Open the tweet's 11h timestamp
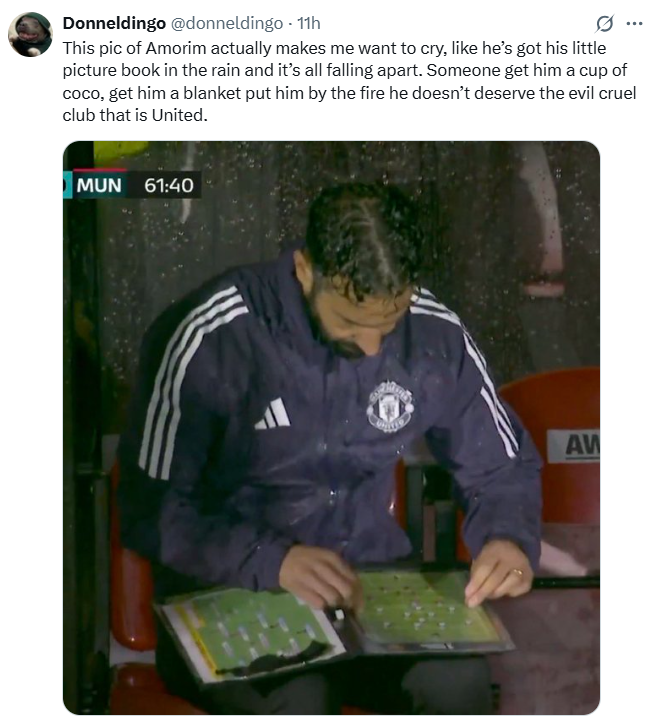This screenshot has width=656, height=722. tap(309, 23)
